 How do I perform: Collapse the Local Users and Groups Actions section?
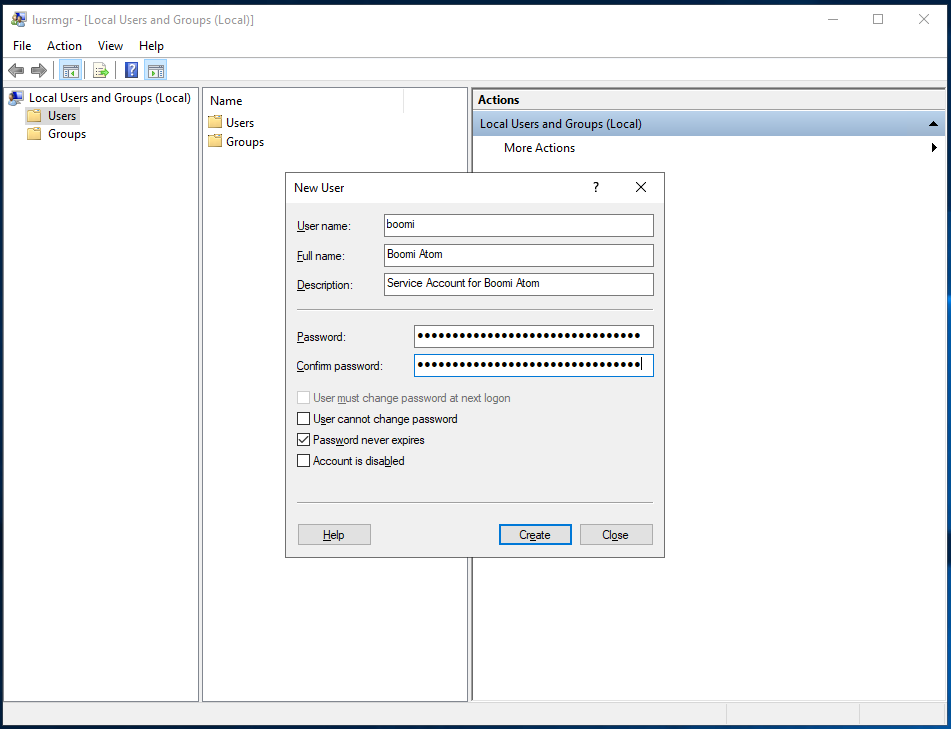[933, 122]
